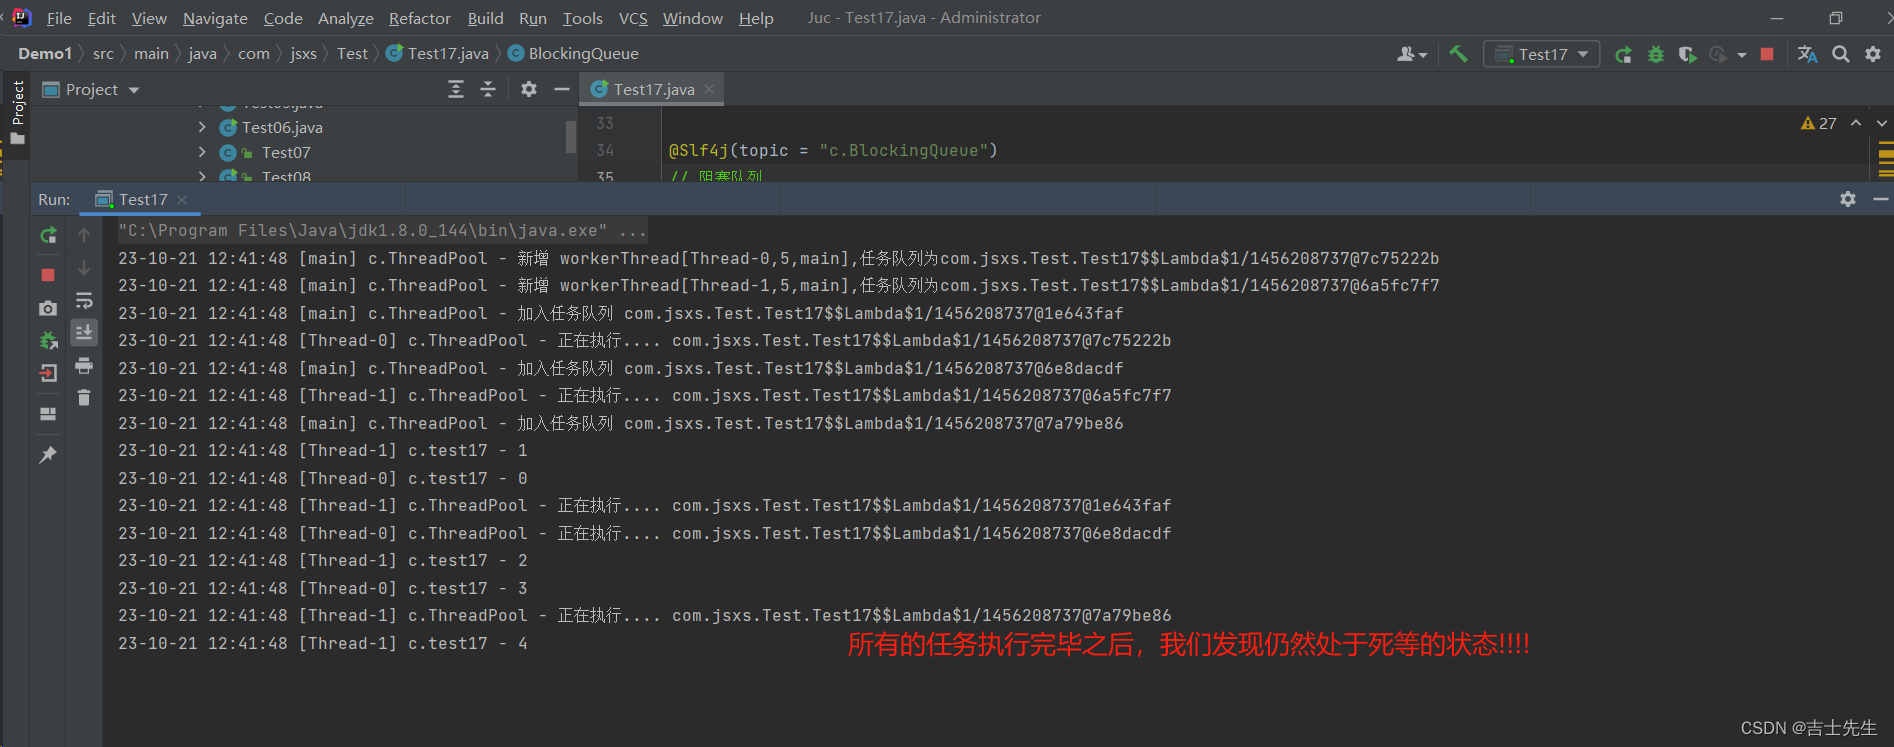Close the Test17.java editor tab
1894x747 pixels.
coord(709,89)
